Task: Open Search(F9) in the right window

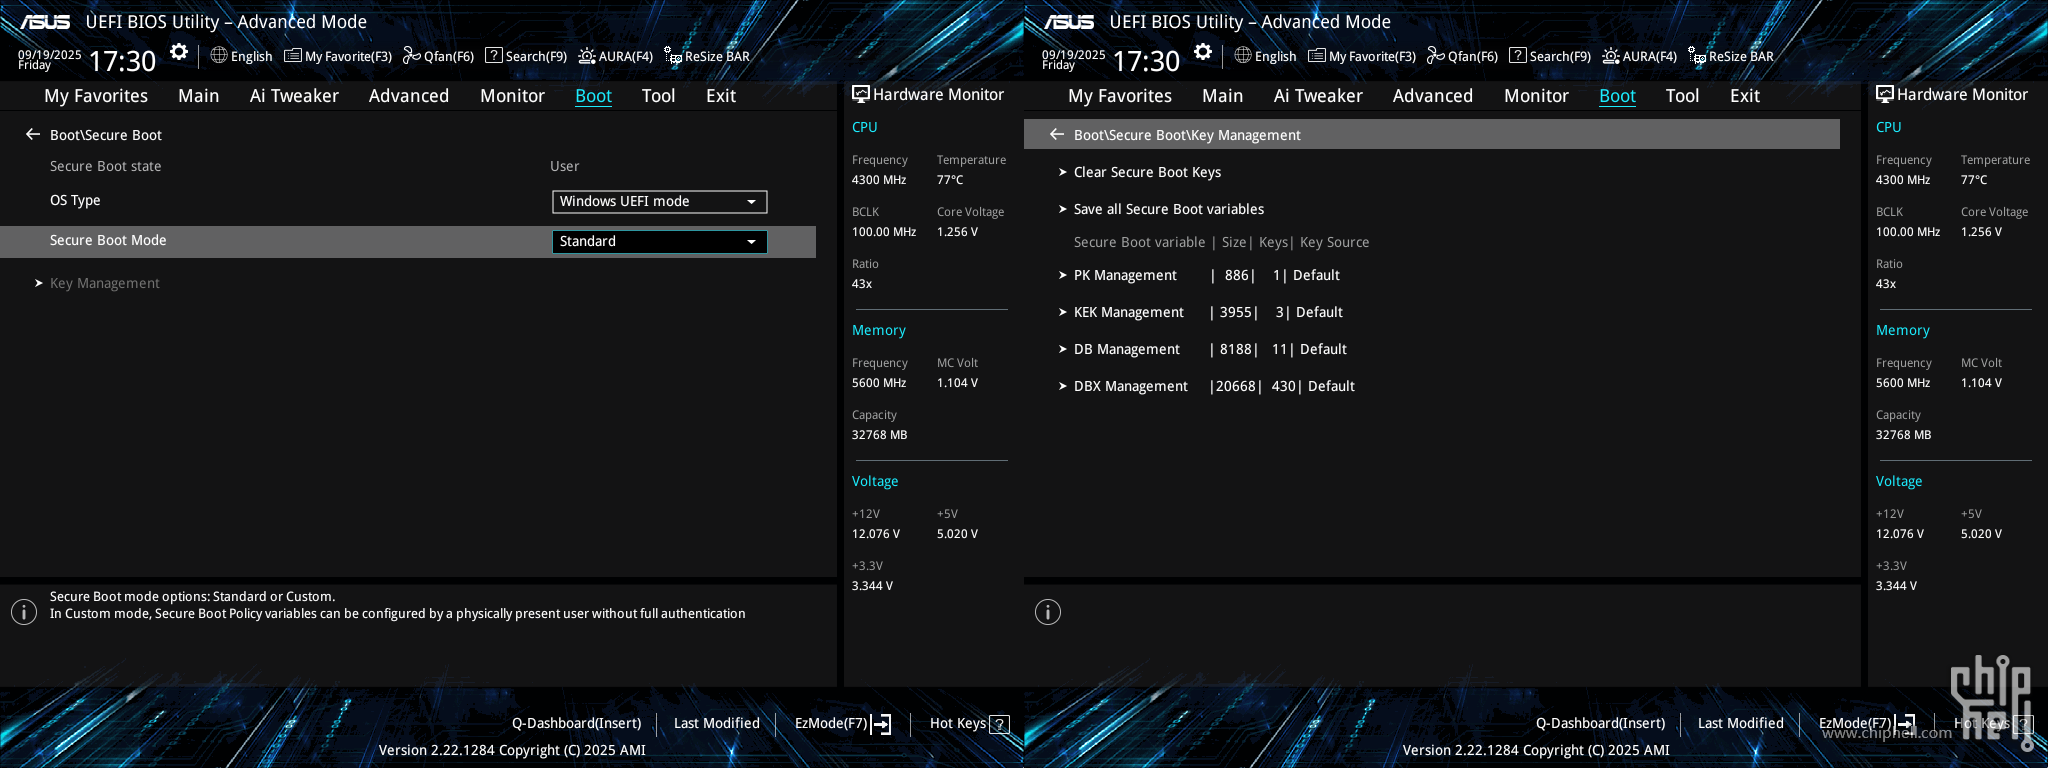Action: 1550,56
